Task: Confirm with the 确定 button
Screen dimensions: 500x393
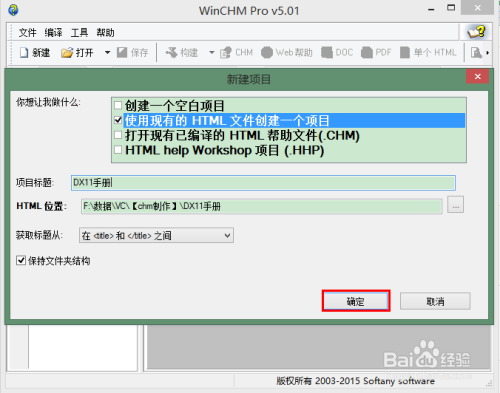Action: [356, 301]
